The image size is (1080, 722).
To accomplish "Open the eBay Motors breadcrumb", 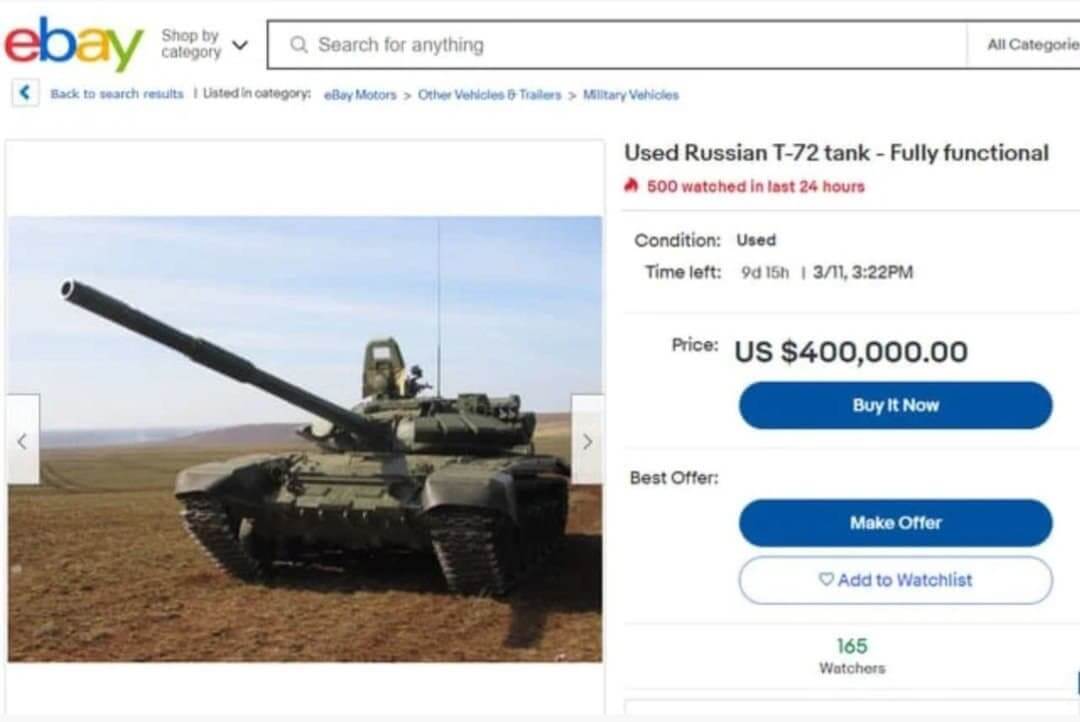I will tap(360, 95).
